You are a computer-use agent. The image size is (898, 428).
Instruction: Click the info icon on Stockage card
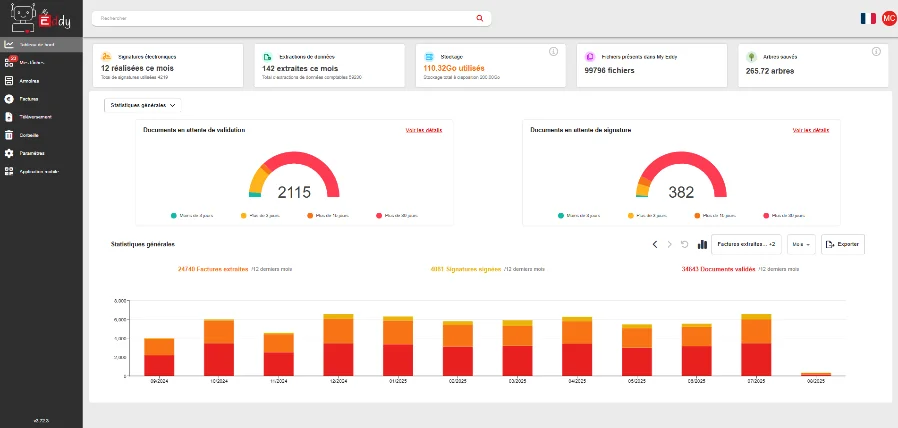point(553,52)
